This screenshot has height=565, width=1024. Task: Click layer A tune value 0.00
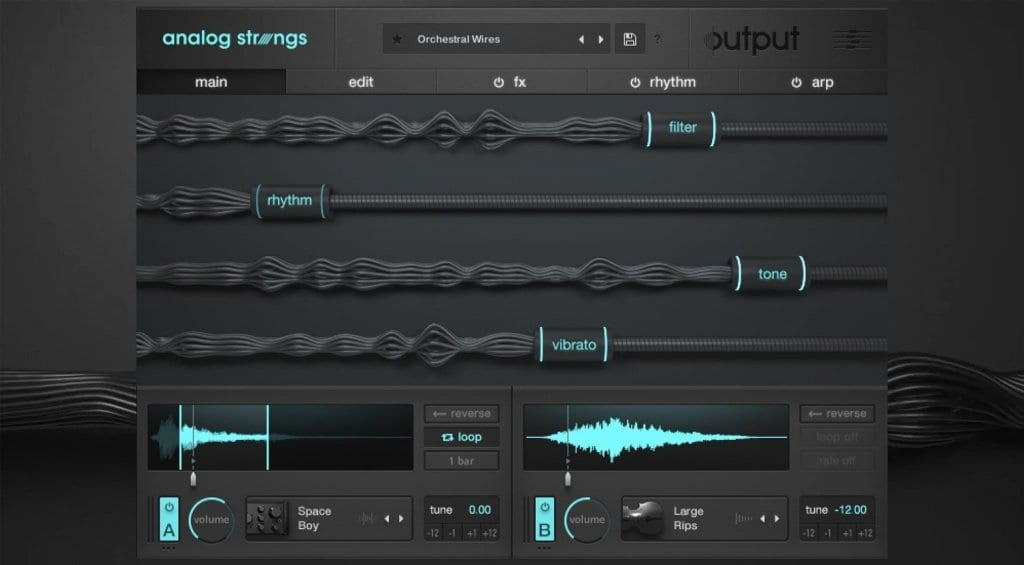click(480, 510)
